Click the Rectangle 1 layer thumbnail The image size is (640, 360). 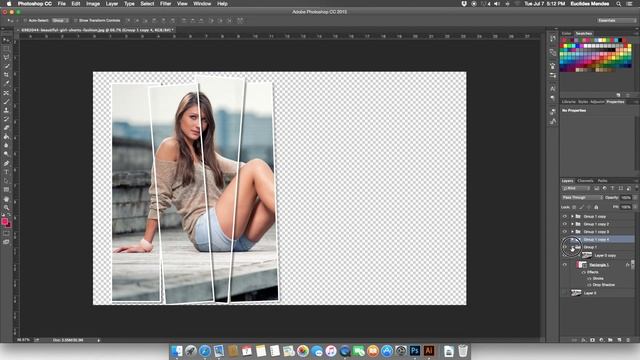point(581,265)
